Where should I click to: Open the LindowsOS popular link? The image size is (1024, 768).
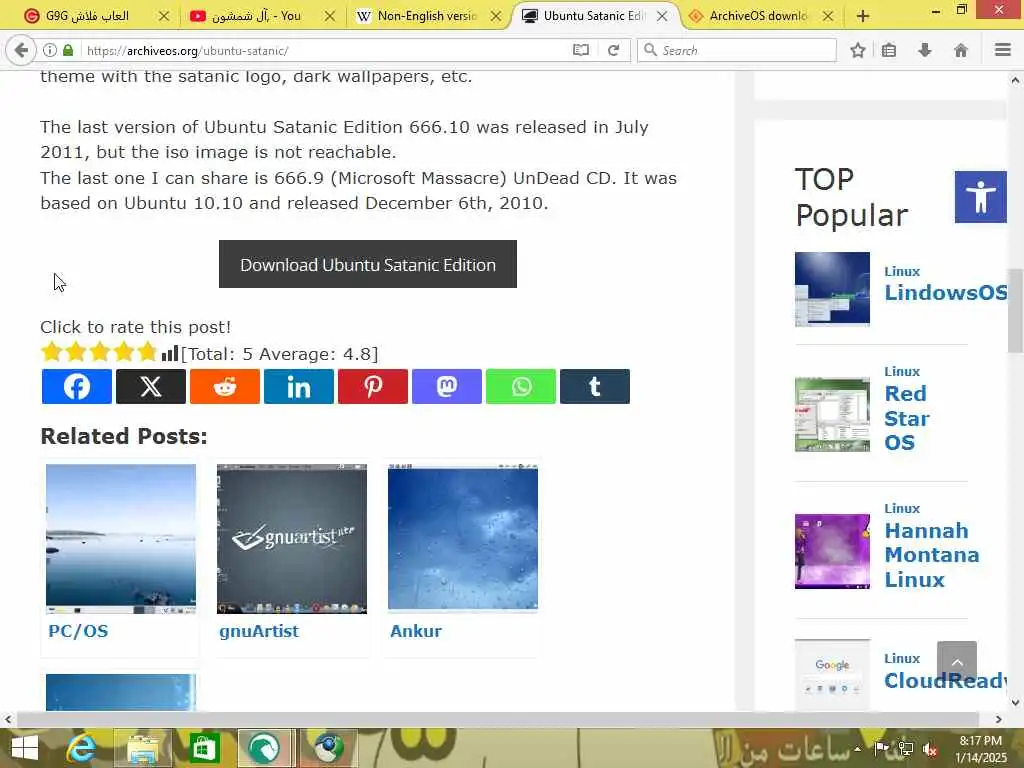click(945, 292)
